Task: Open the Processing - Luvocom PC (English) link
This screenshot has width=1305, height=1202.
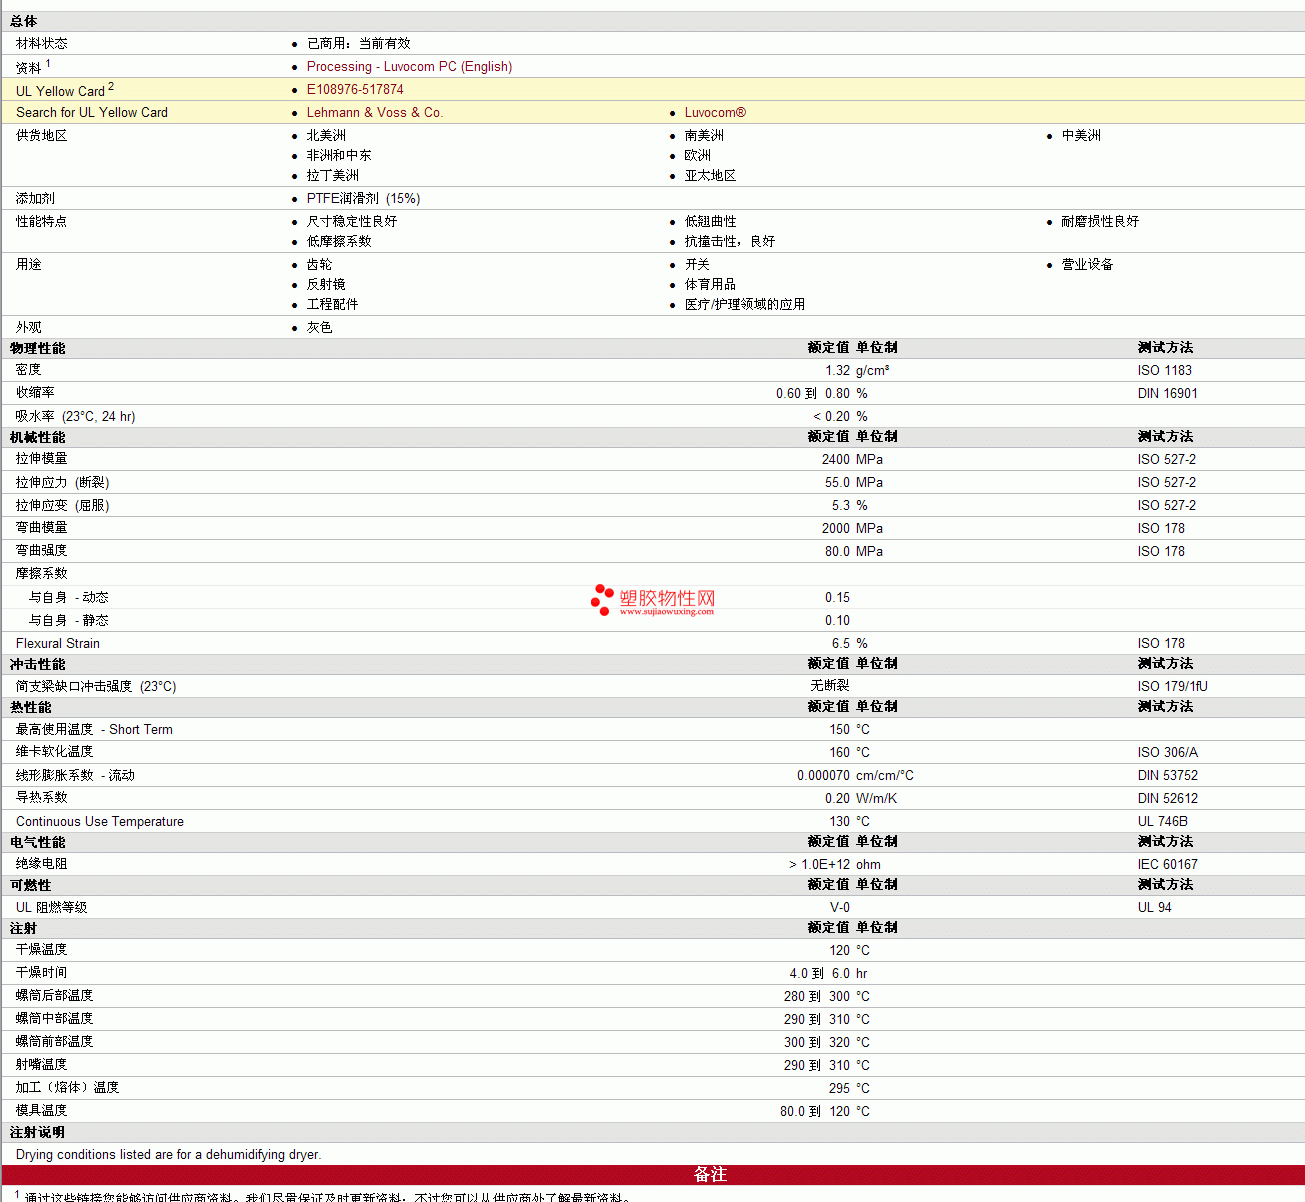Action: 409,66
